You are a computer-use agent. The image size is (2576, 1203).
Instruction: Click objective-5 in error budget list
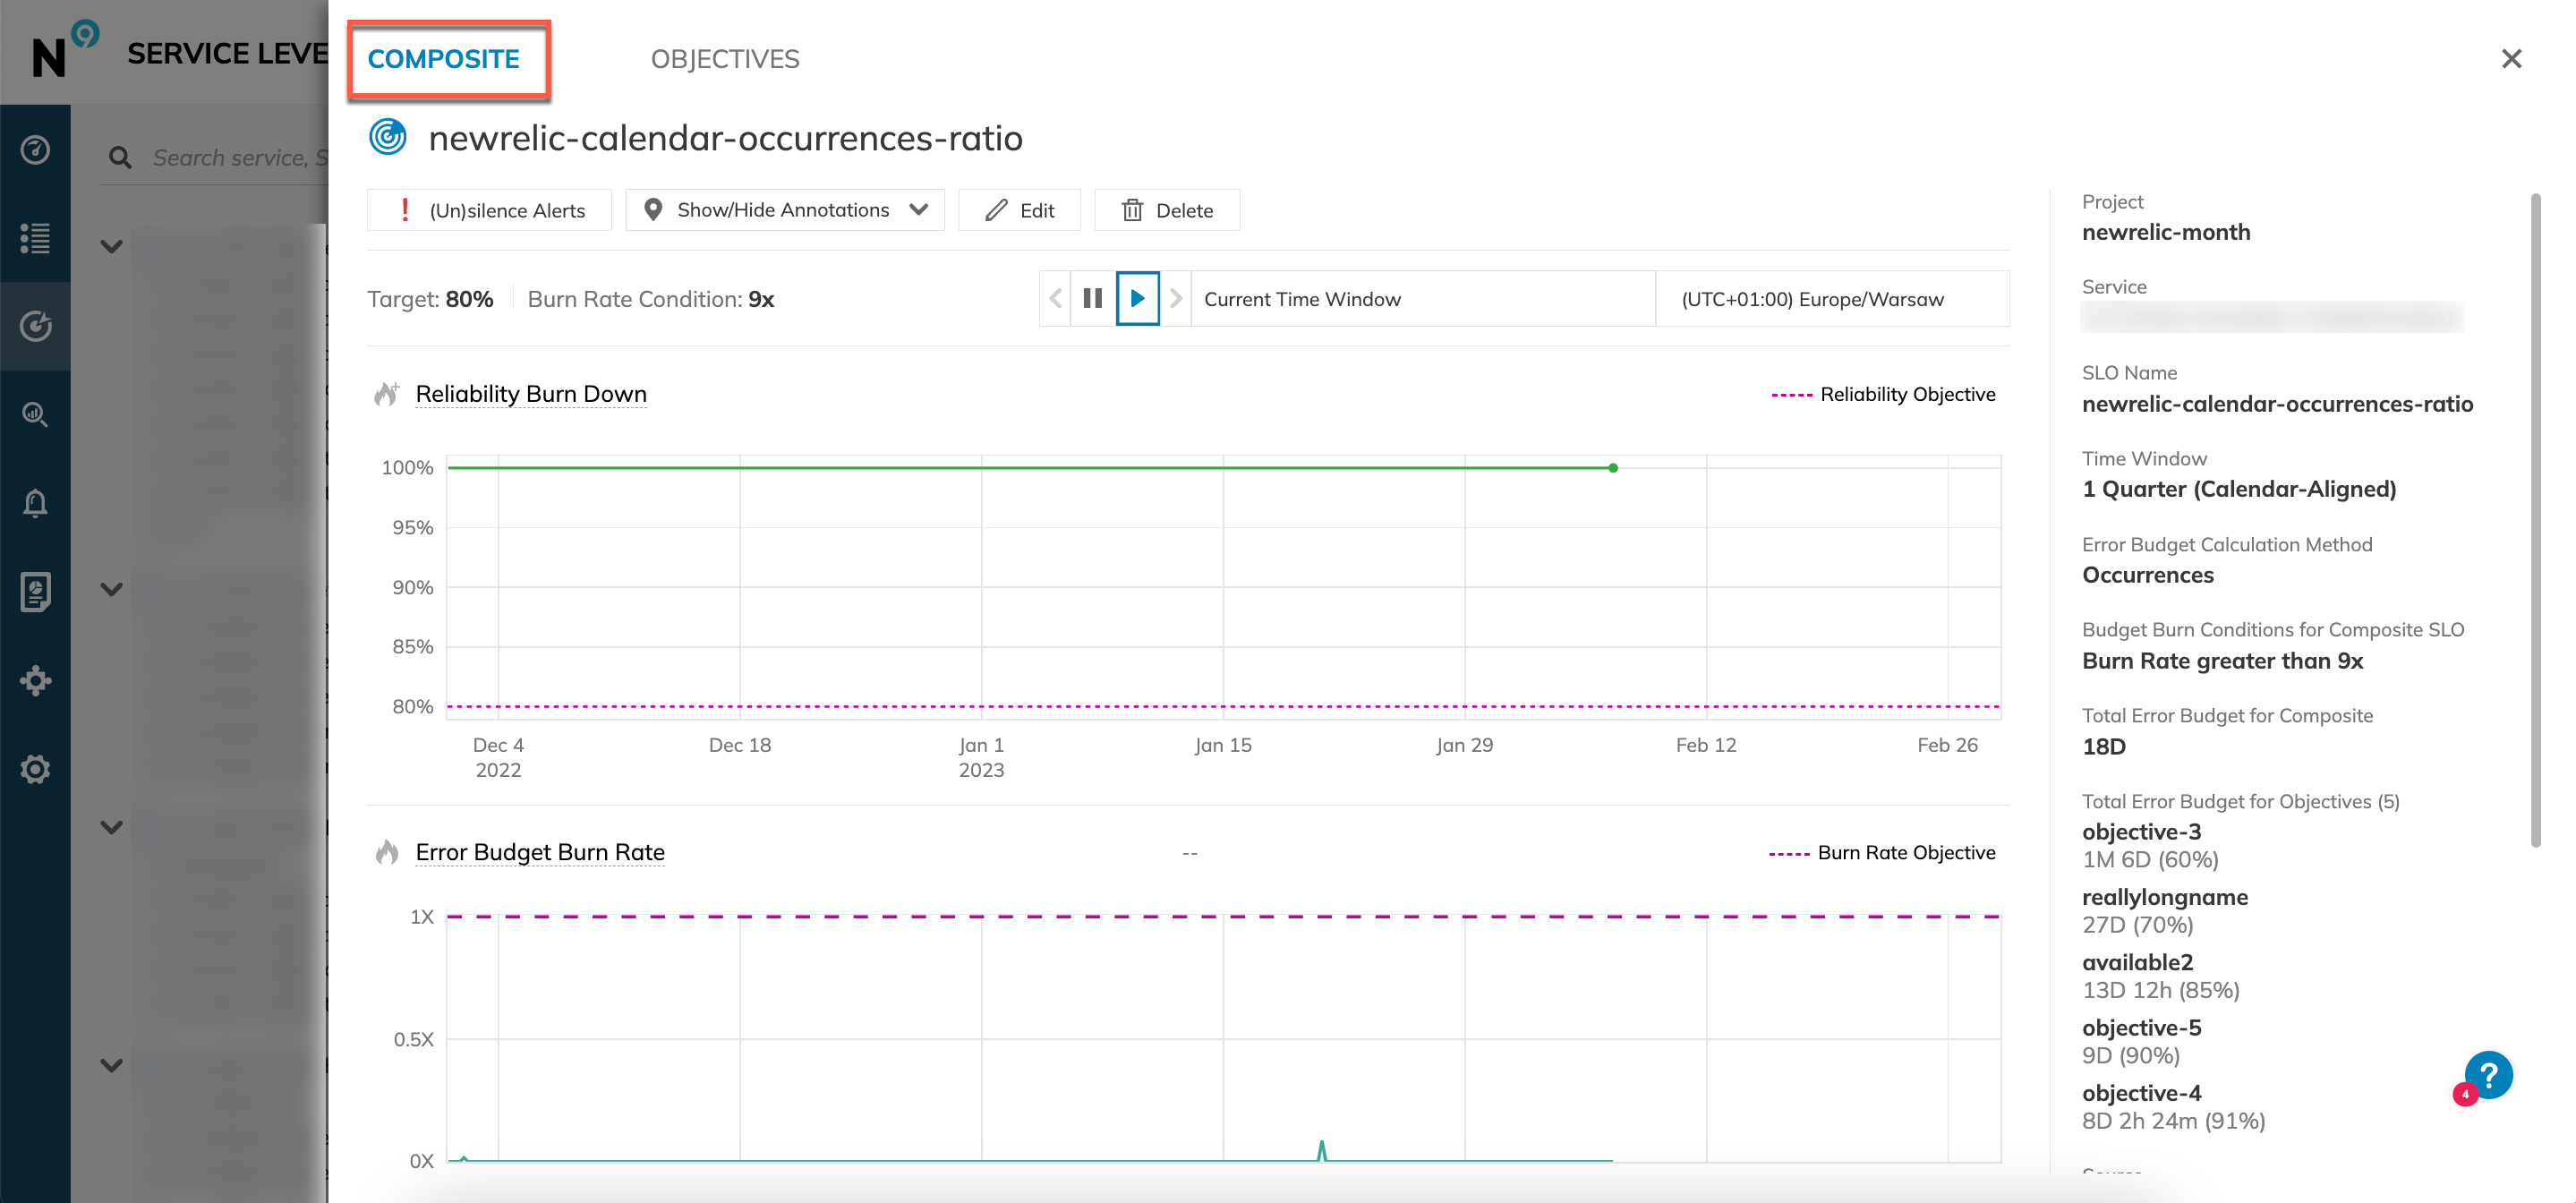(x=2141, y=1028)
